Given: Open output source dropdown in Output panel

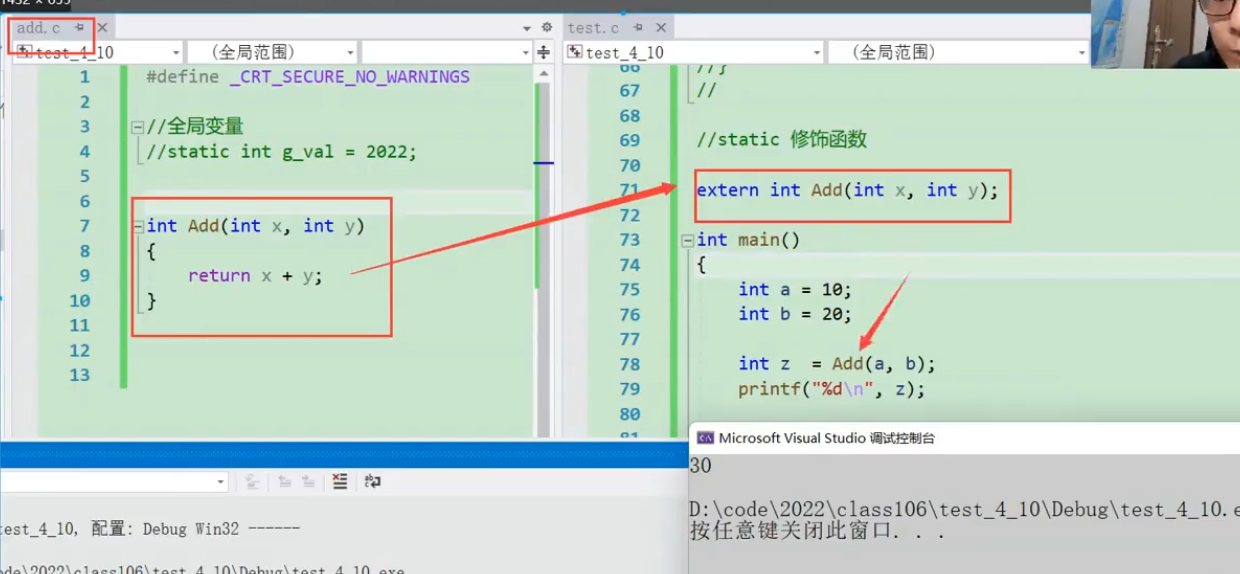Looking at the screenshot, I should coord(115,482).
